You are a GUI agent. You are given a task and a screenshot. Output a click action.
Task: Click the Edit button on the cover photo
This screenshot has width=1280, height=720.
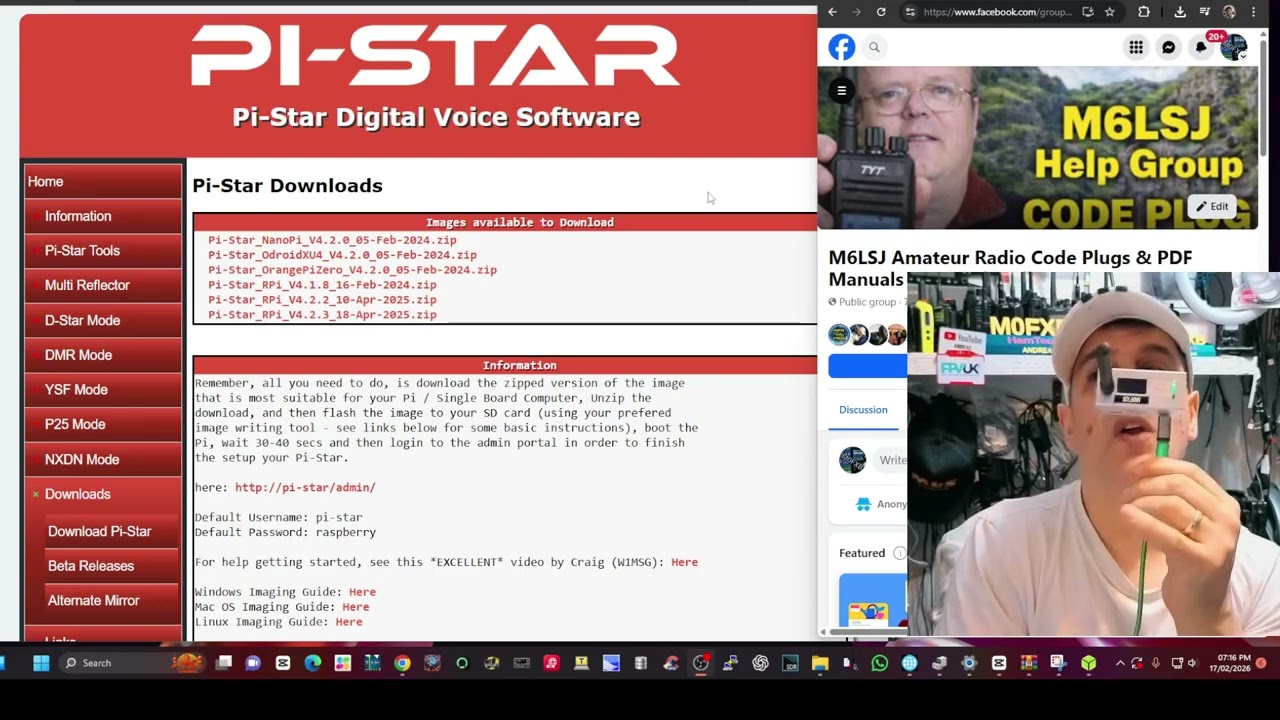(1212, 207)
